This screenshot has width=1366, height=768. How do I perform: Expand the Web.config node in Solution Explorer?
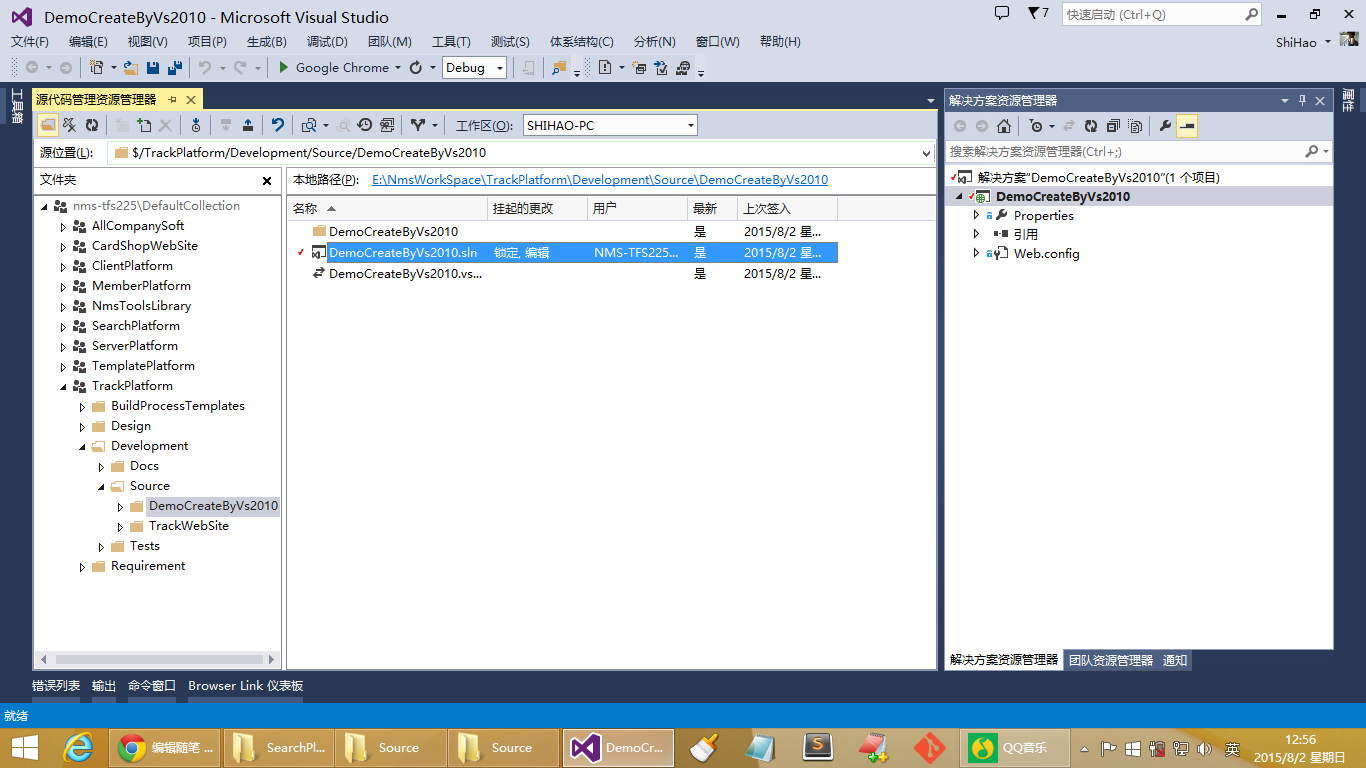[977, 253]
